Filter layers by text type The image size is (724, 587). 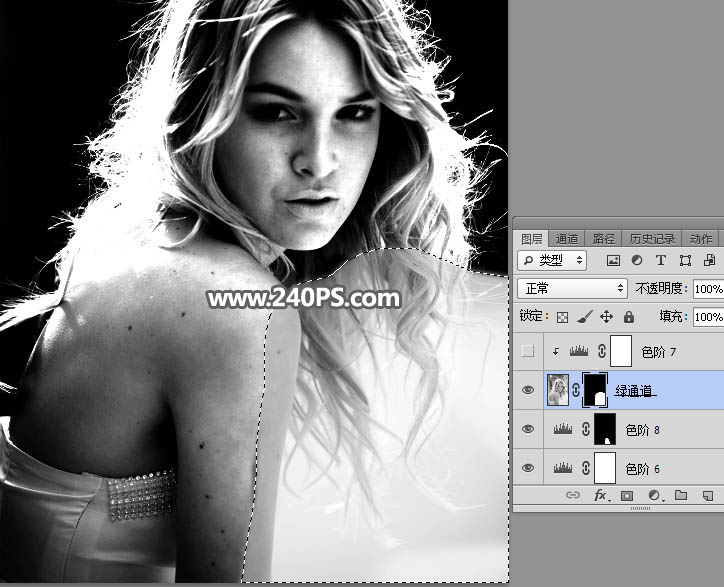[661, 260]
